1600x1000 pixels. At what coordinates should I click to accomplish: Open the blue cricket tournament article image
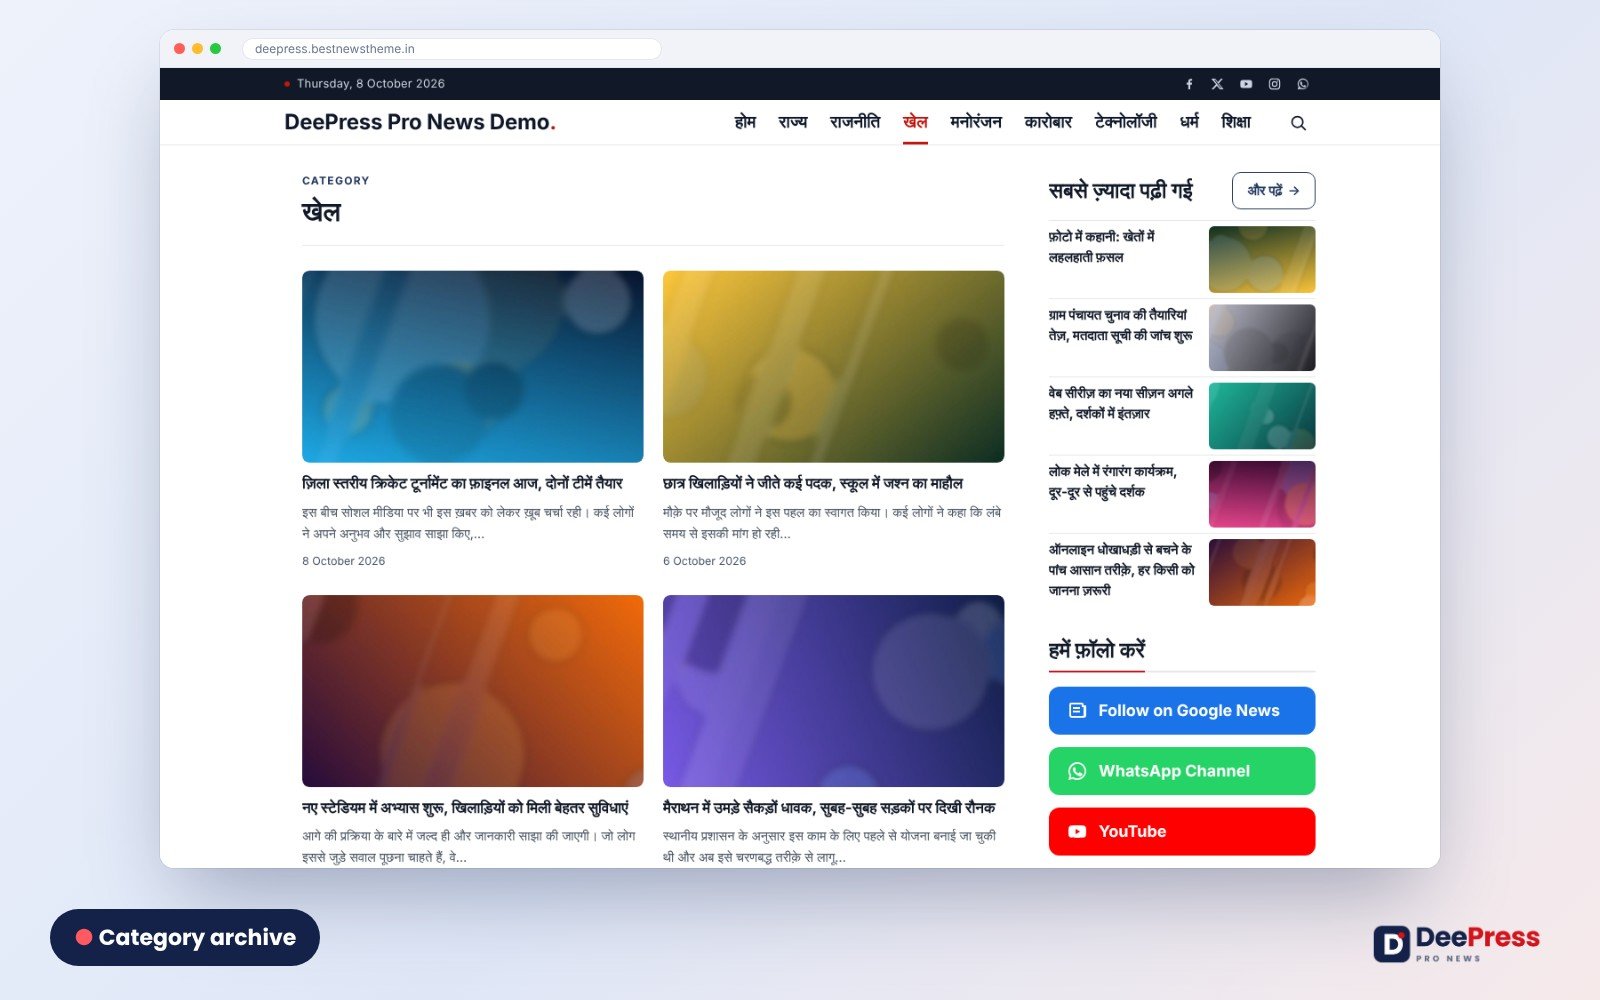click(x=473, y=367)
